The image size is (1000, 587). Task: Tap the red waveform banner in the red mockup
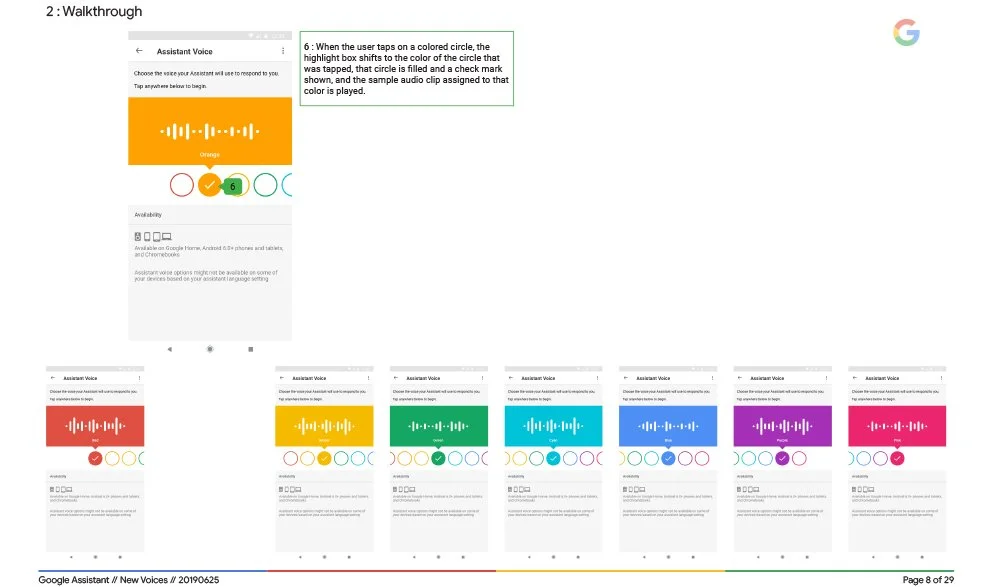(x=95, y=426)
